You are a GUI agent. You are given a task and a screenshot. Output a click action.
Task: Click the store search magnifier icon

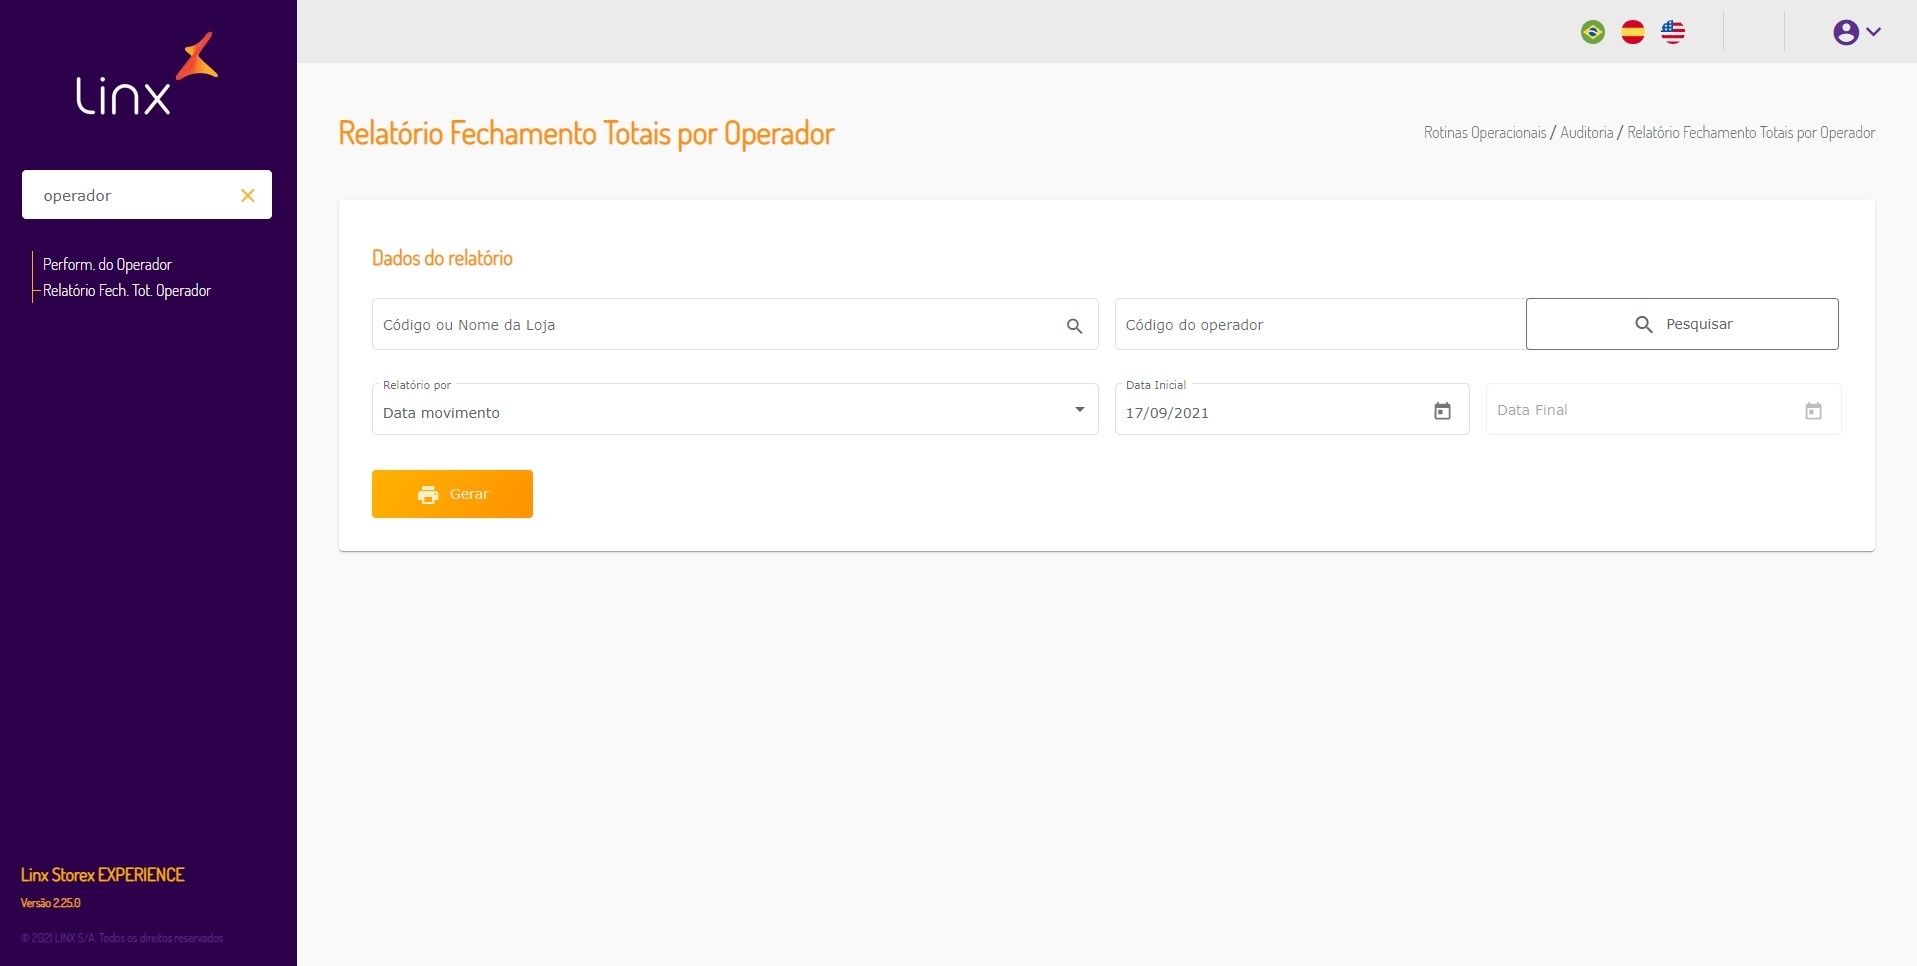pos(1074,326)
